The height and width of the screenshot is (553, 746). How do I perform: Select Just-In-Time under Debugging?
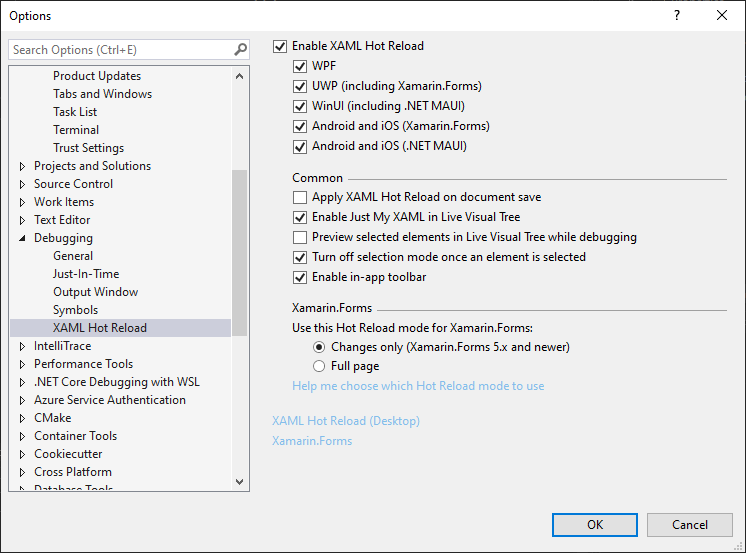tap(86, 274)
